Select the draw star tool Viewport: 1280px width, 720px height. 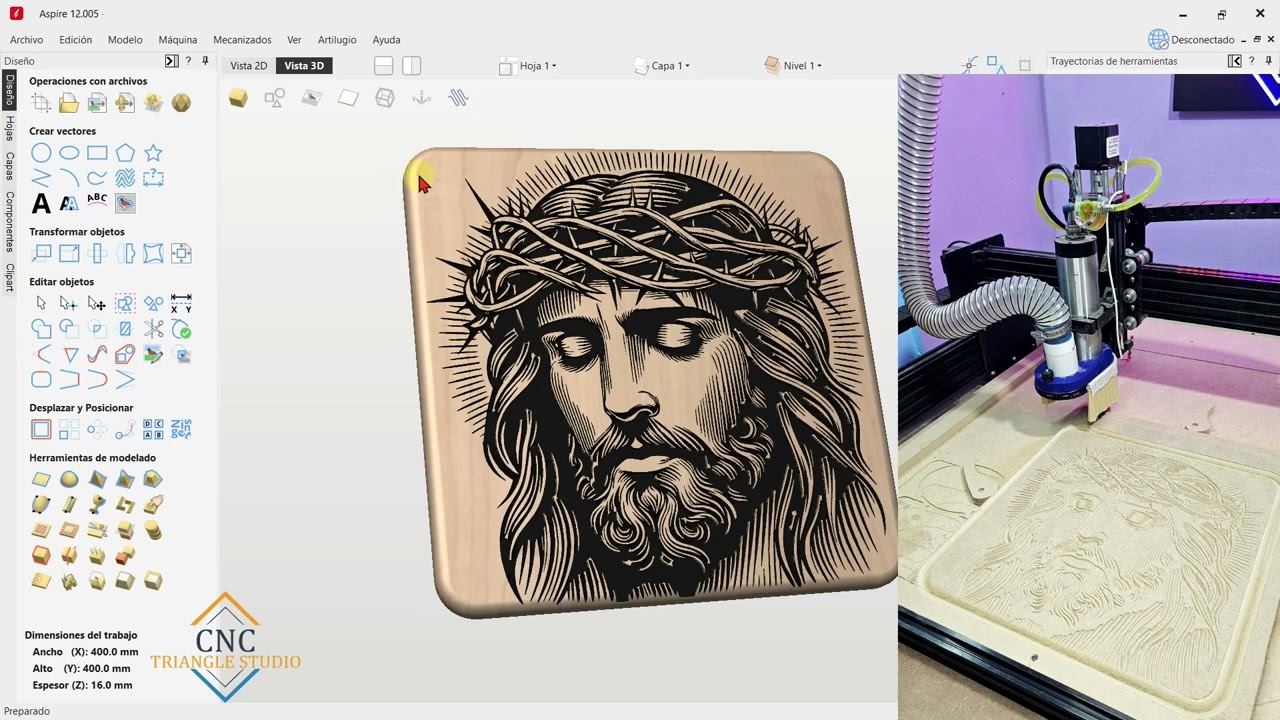point(153,153)
